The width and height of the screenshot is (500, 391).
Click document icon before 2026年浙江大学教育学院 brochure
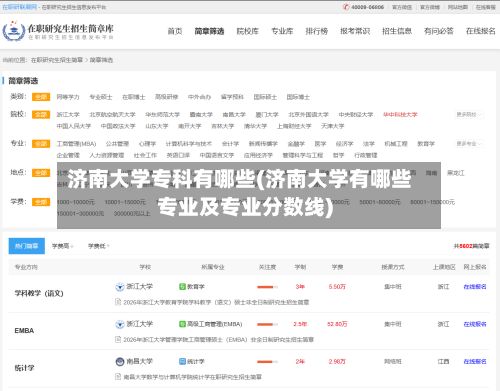click(118, 302)
